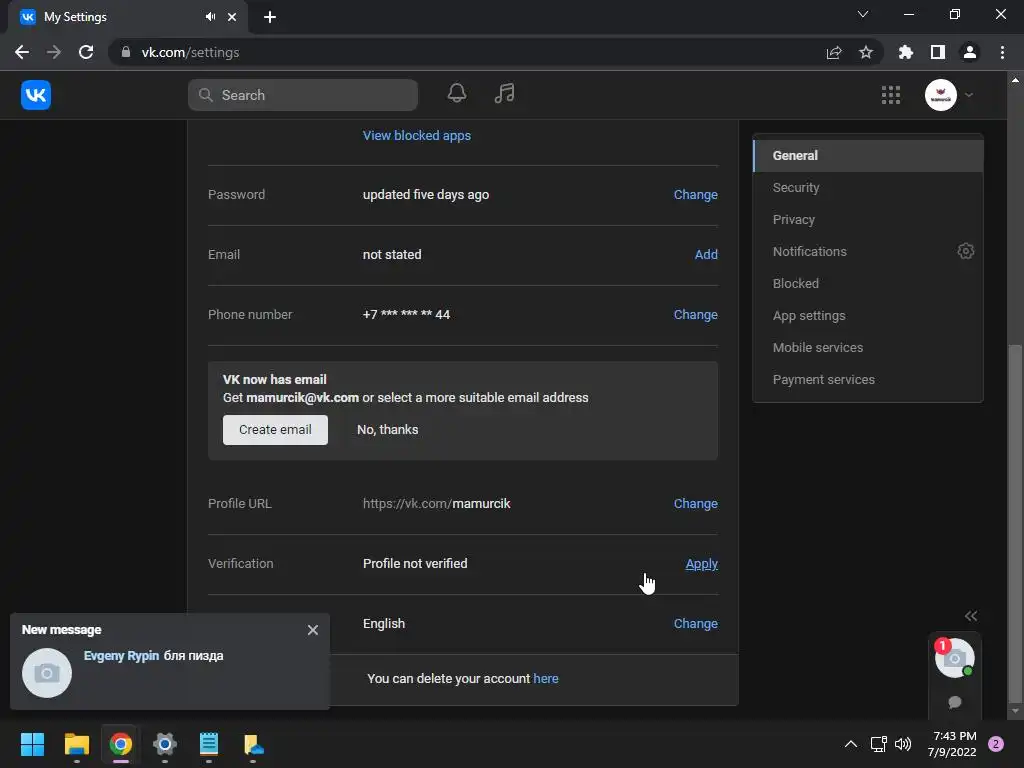Viewport: 1024px width, 768px height.
Task: Open the Privacy settings tab
Action: (868, 219)
